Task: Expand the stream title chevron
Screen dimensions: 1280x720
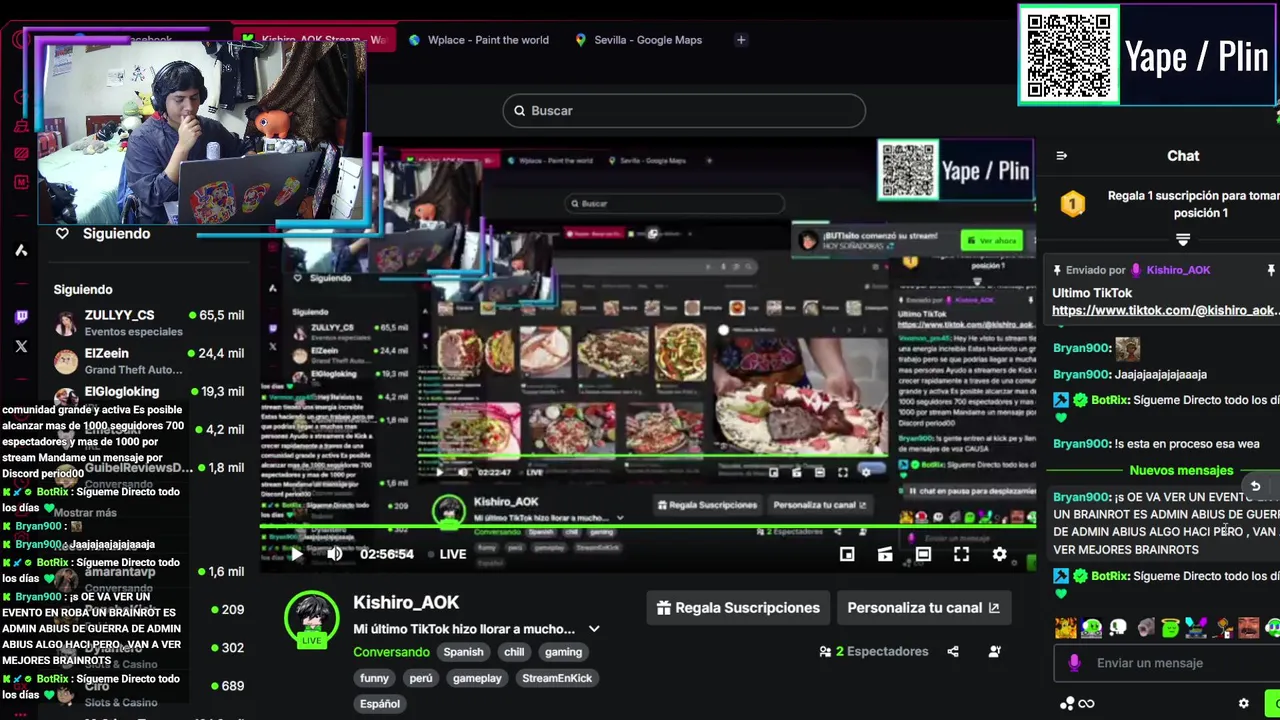Action: pyautogui.click(x=594, y=629)
